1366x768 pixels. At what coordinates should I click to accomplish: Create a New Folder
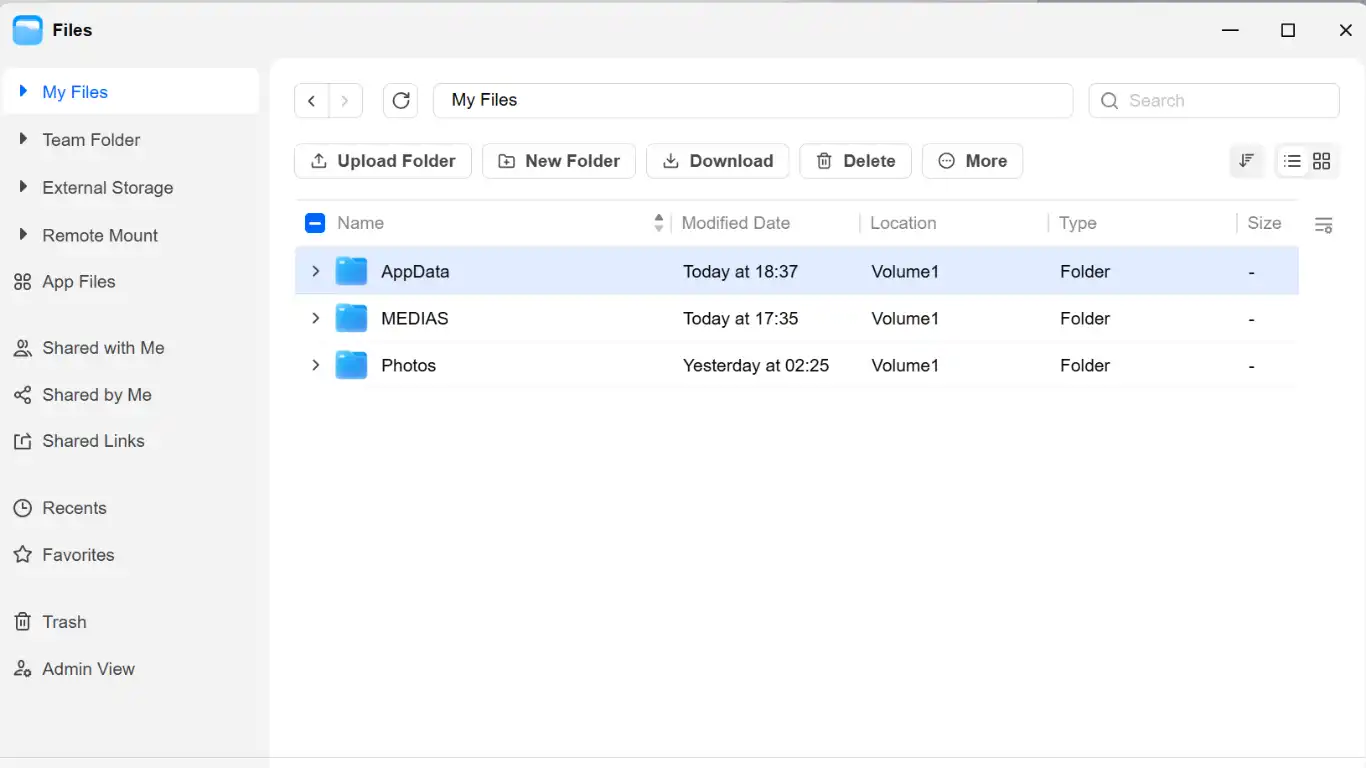(x=559, y=161)
